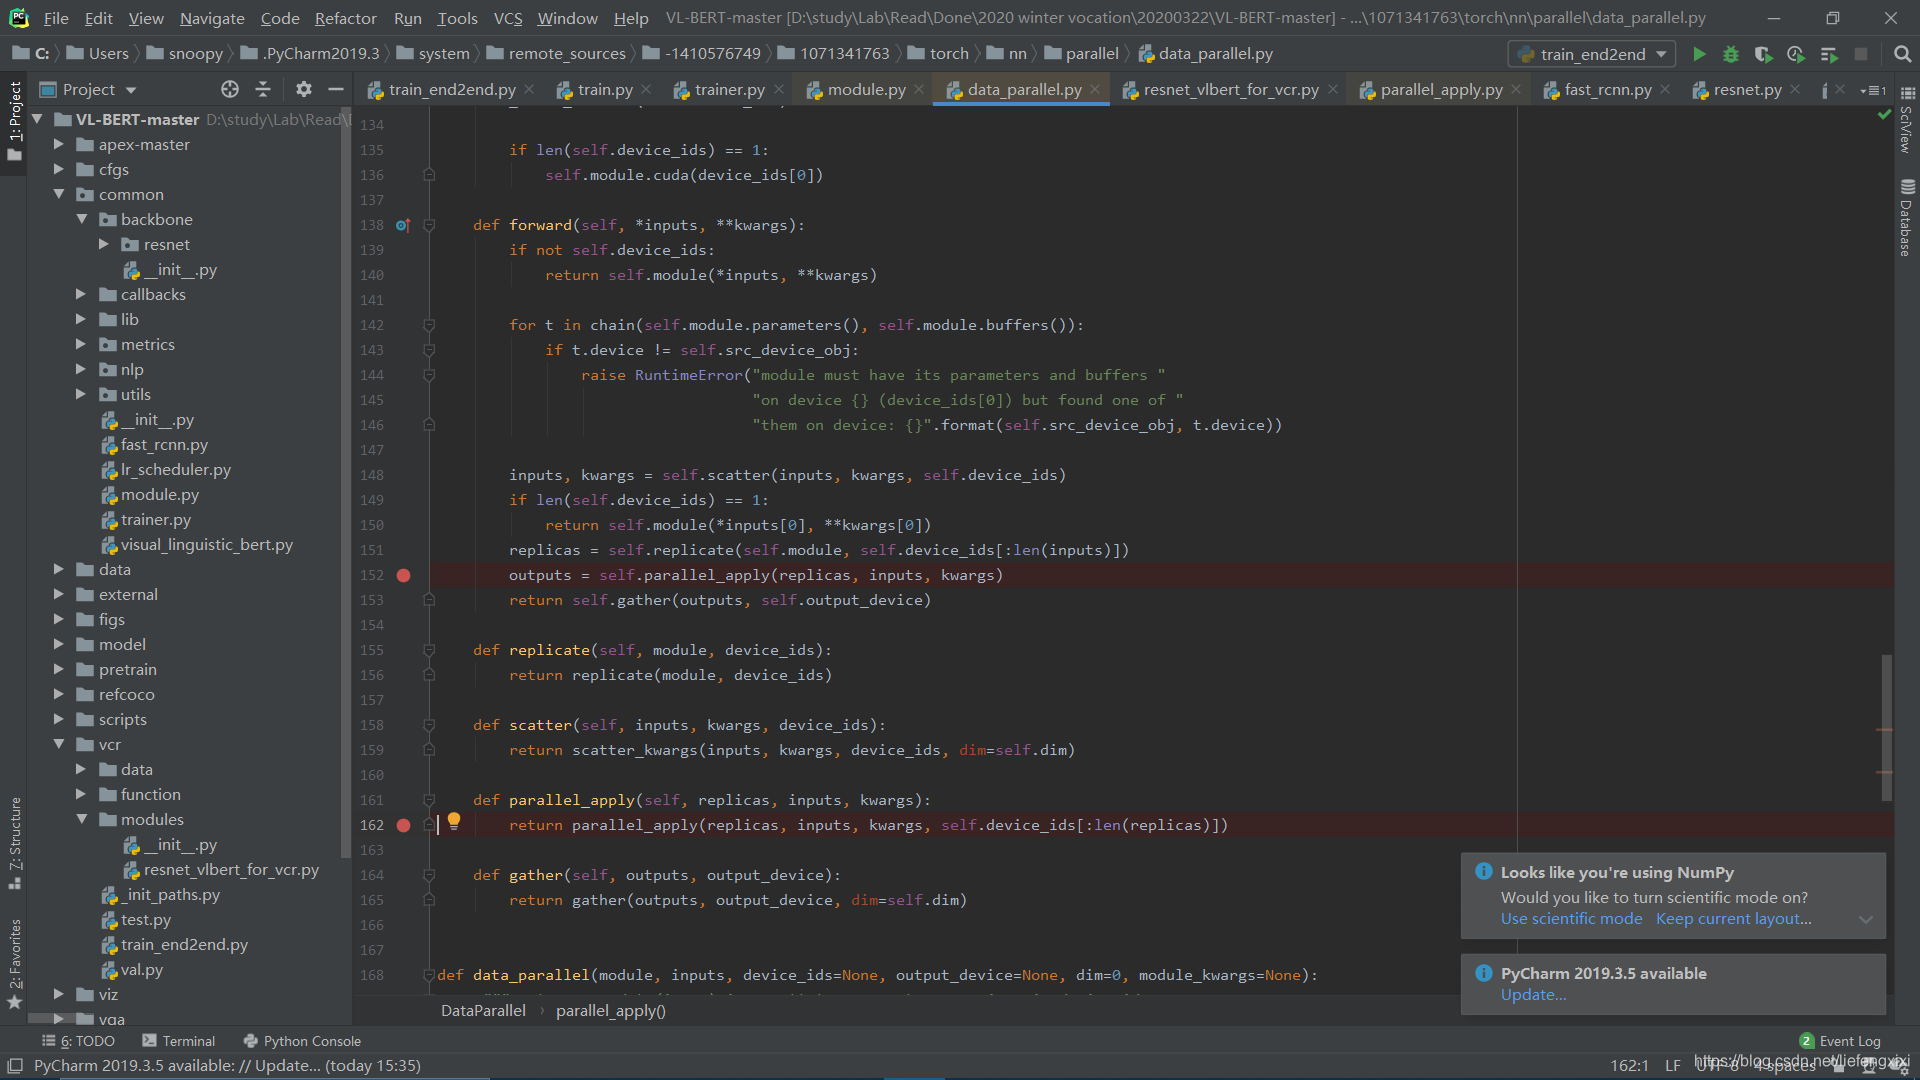Collapse the common folder
This screenshot has height=1080, width=1920.
pos(59,194)
